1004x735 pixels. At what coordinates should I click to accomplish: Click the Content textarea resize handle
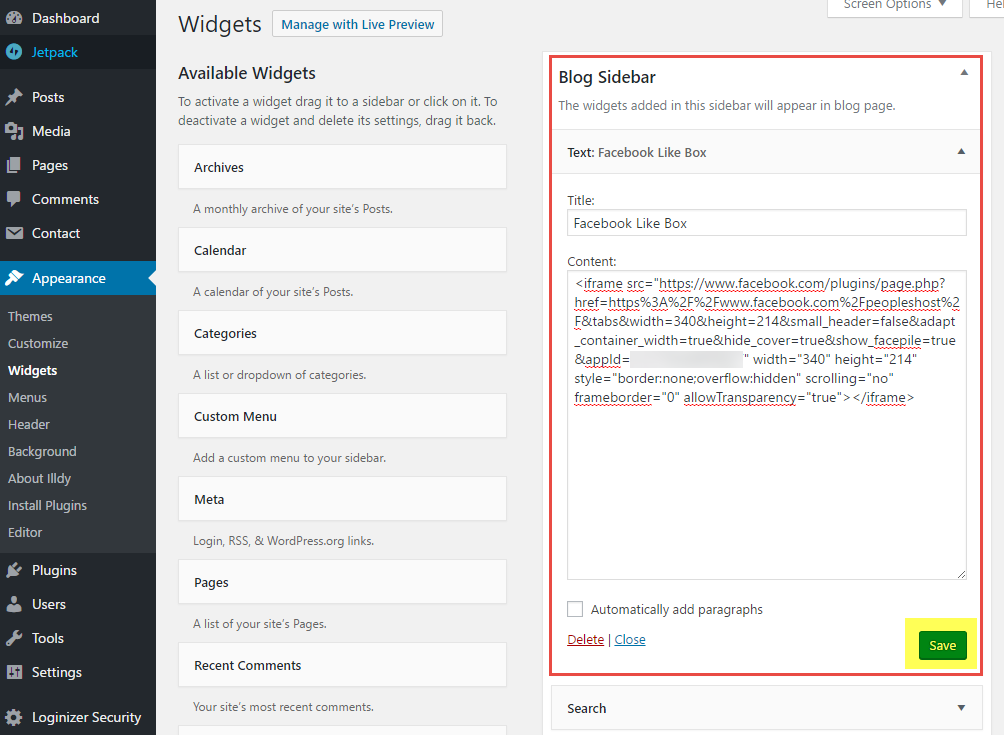[961, 574]
